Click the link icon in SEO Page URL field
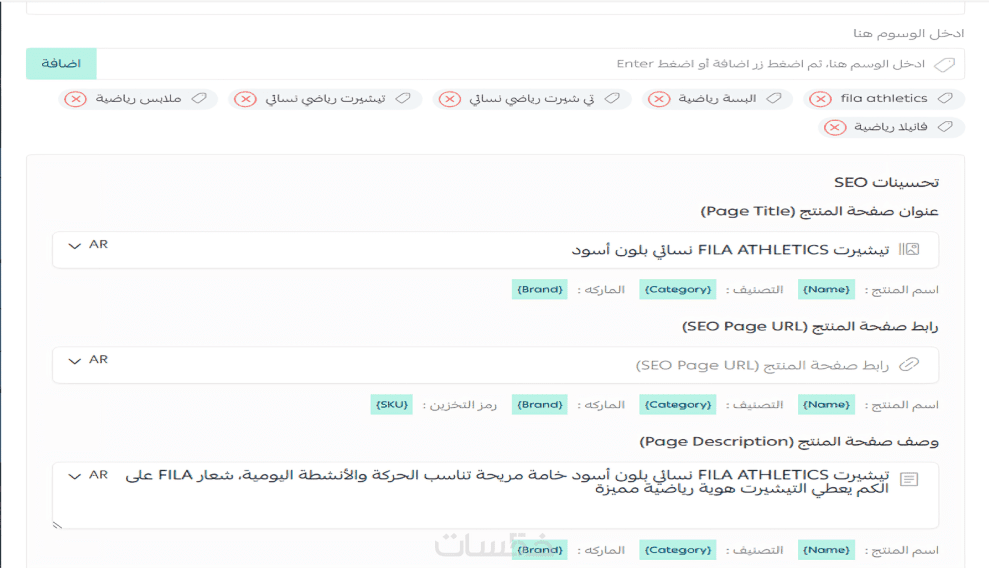 909,364
